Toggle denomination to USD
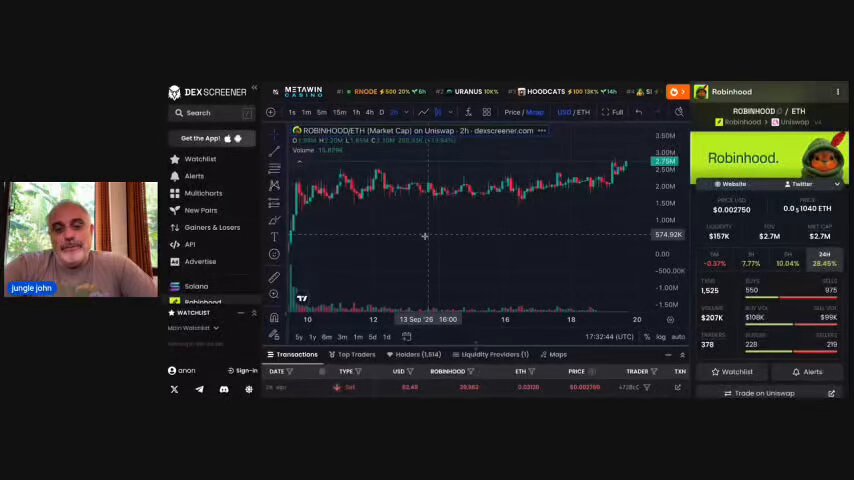Image resolution: width=854 pixels, height=480 pixels. tap(564, 112)
